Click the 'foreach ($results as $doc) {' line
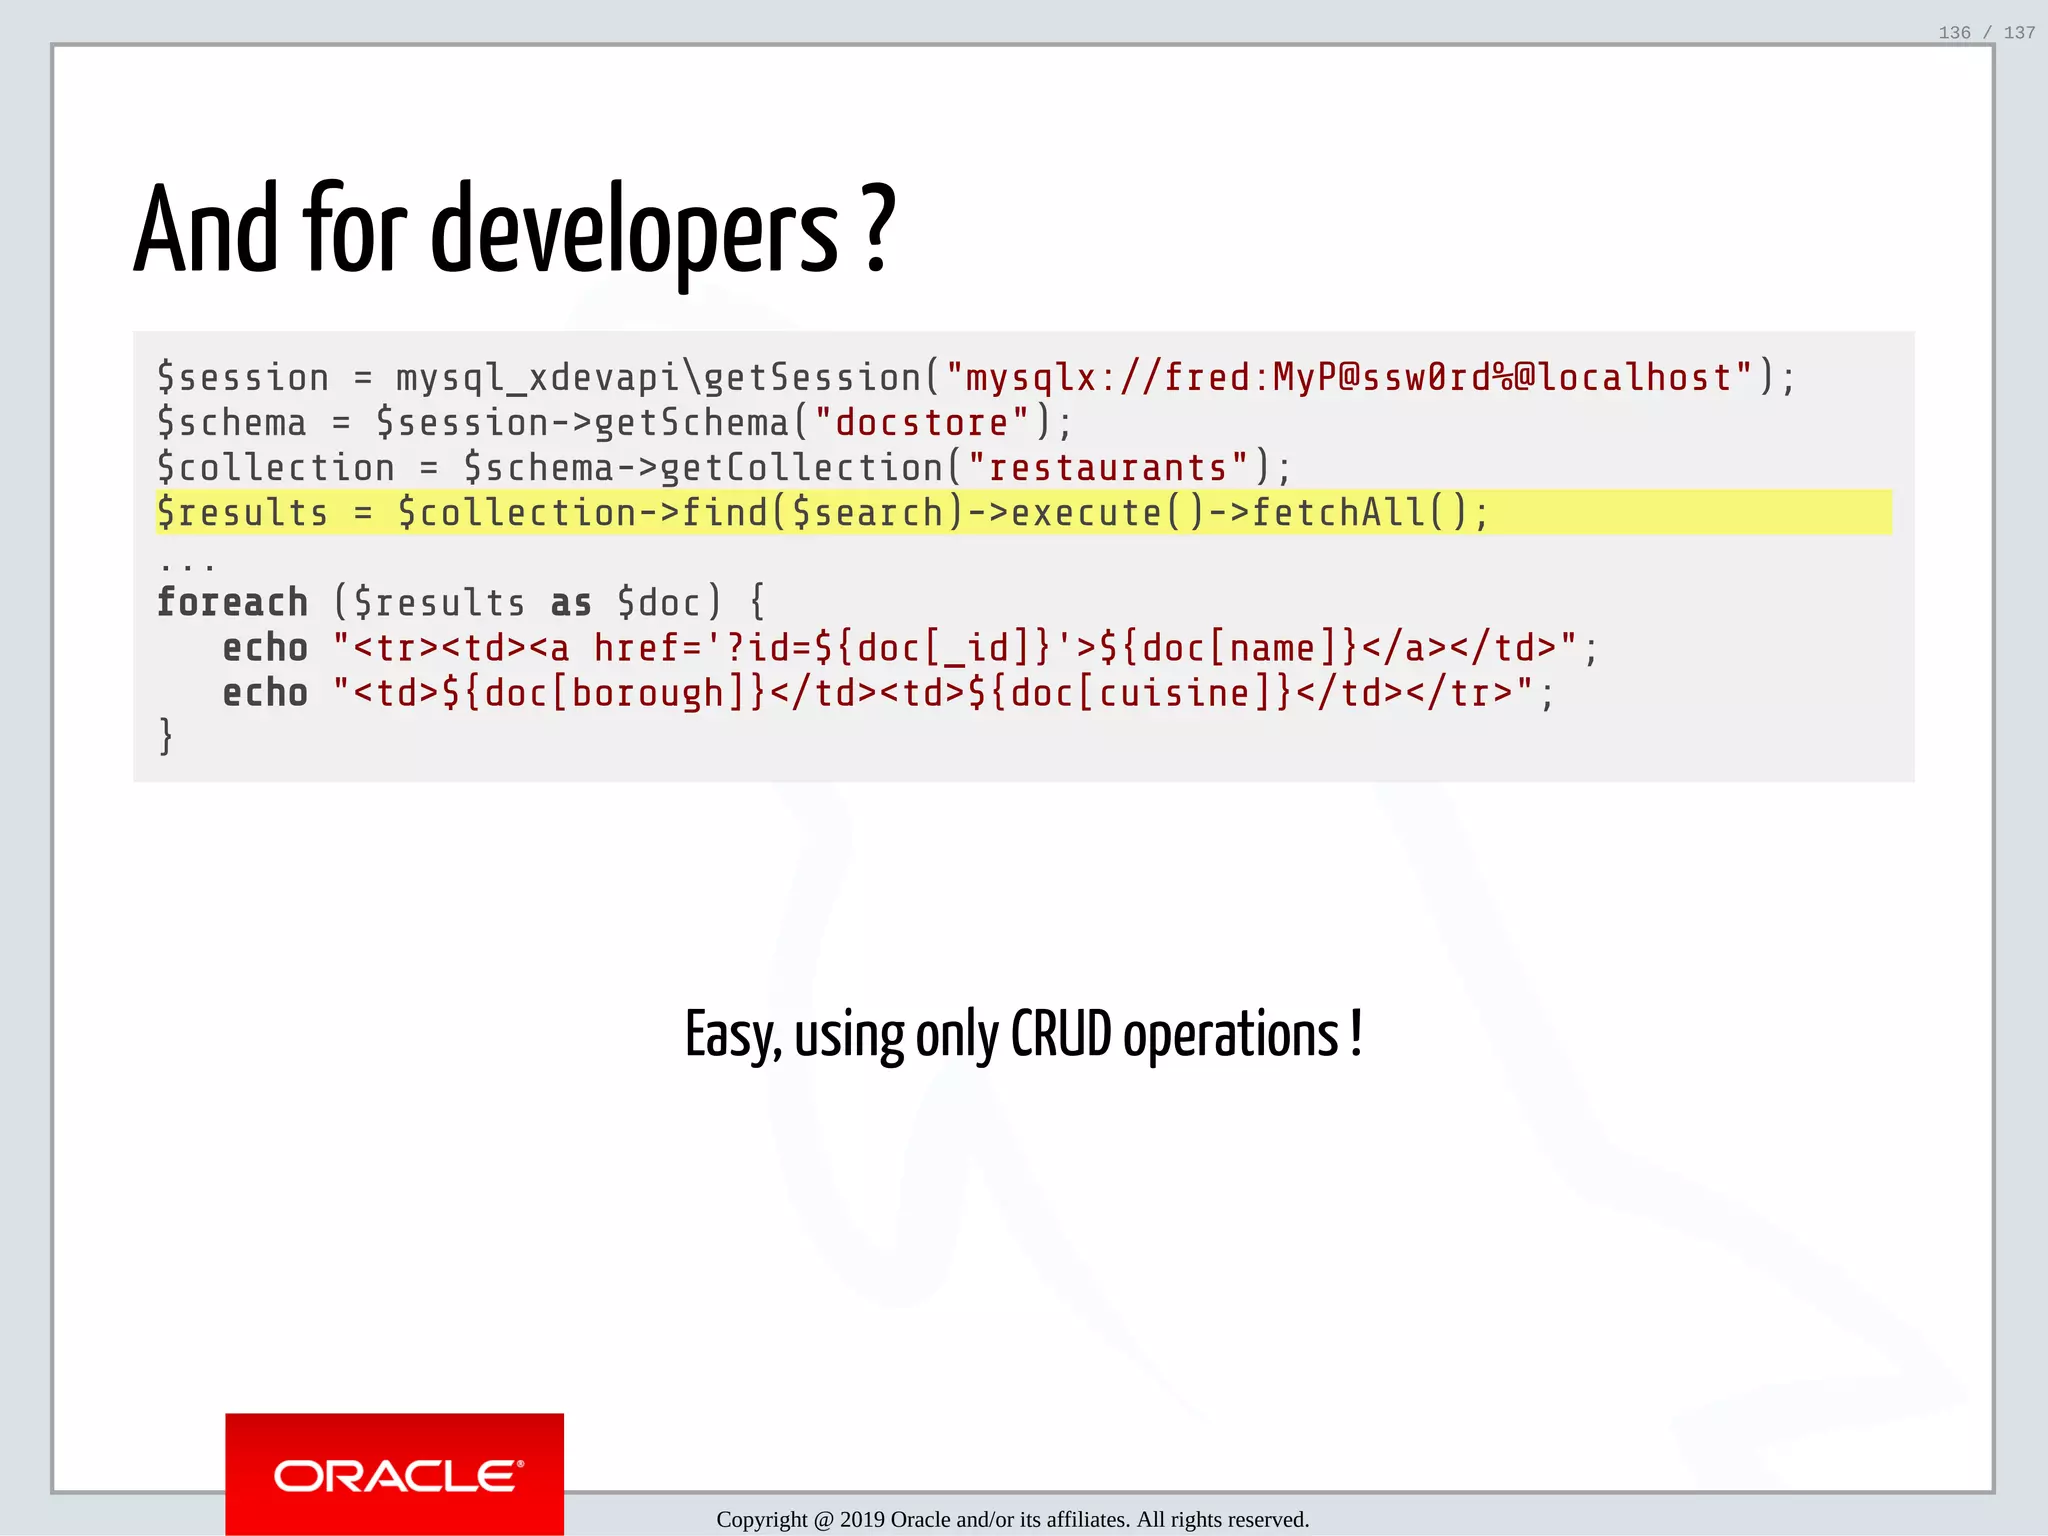Image resolution: width=2048 pixels, height=1536 pixels. pos(461,603)
